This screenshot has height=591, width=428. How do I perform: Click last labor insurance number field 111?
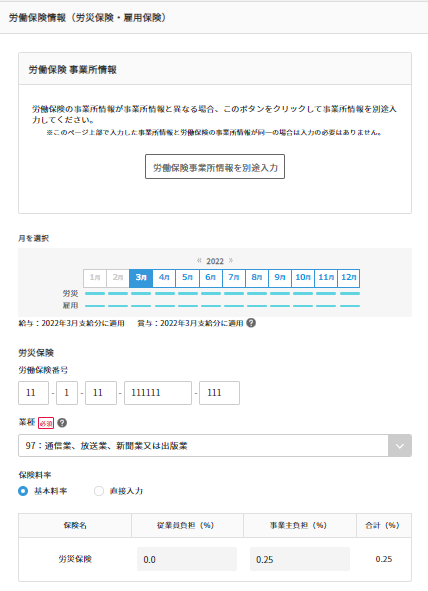[x=219, y=393]
